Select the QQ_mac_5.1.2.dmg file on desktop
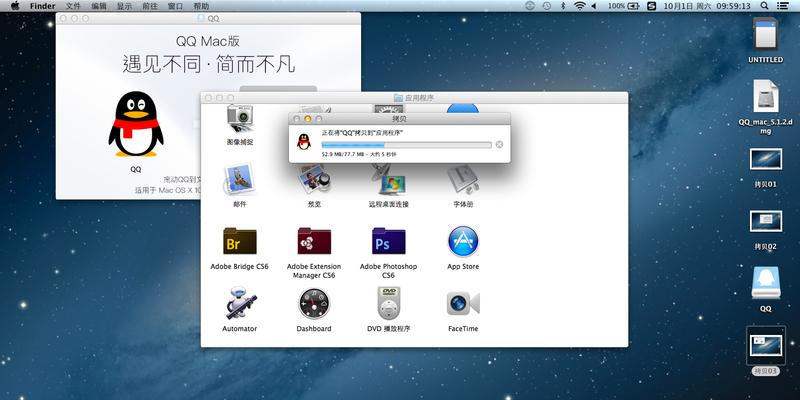The height and width of the screenshot is (400, 800). coord(766,96)
